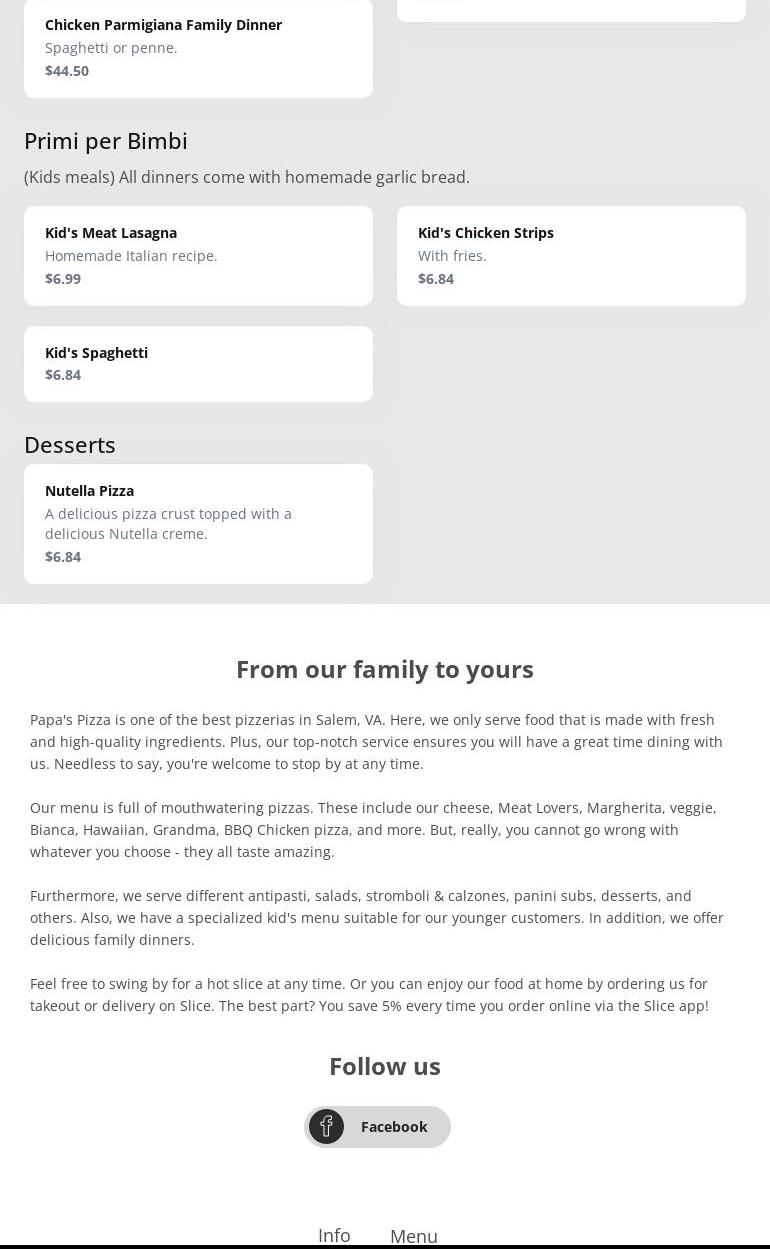Click the Desserts section heading
This screenshot has height=1249, width=770.
click(70, 445)
